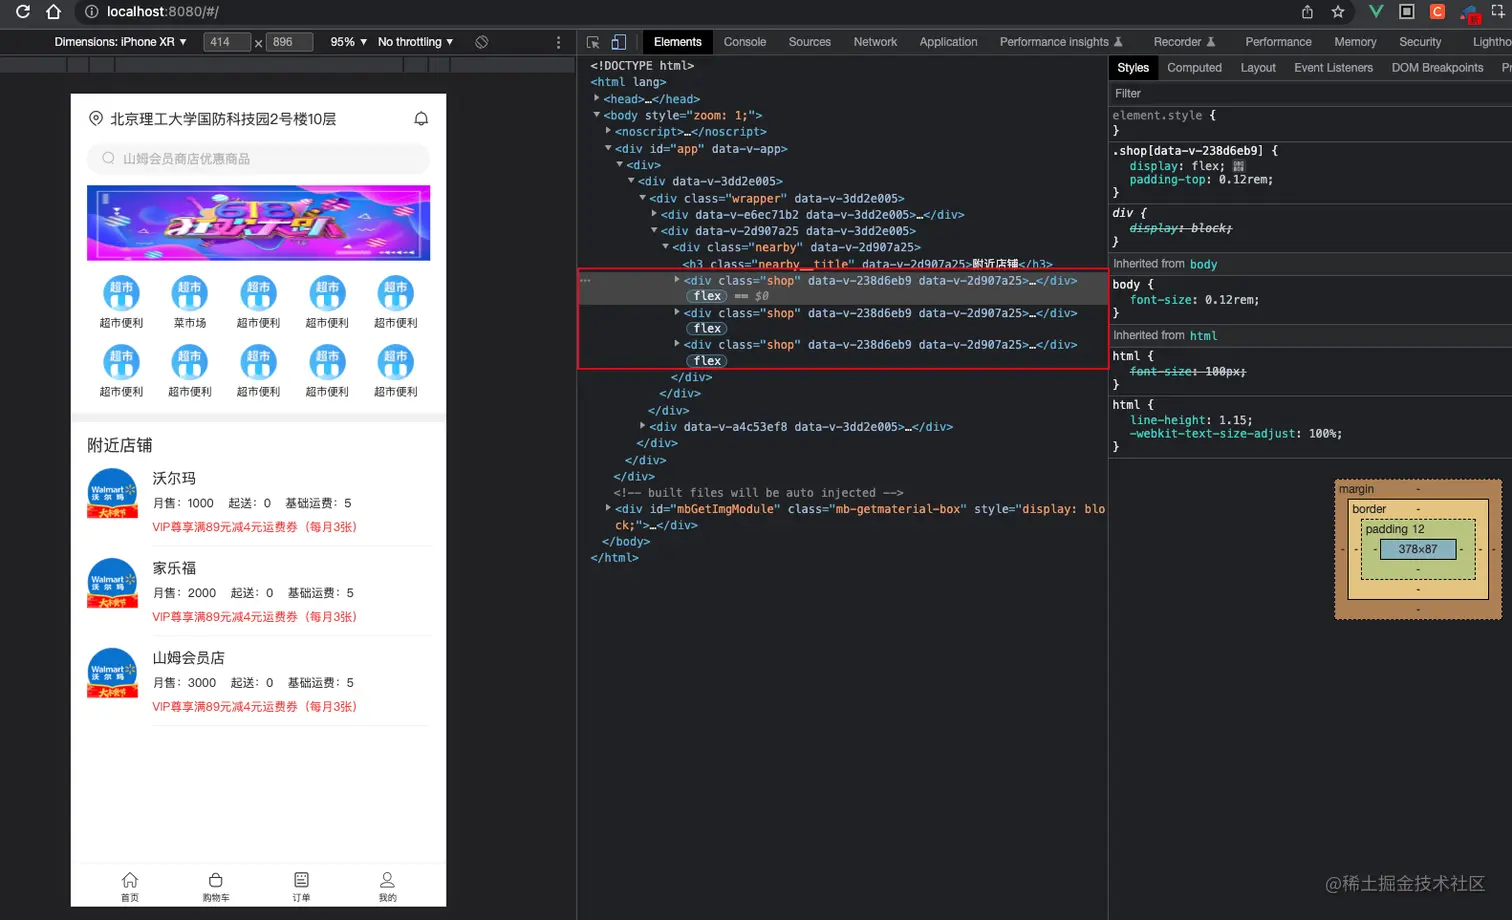Tap the location pin icon
This screenshot has height=920, width=1512.
[96, 118]
